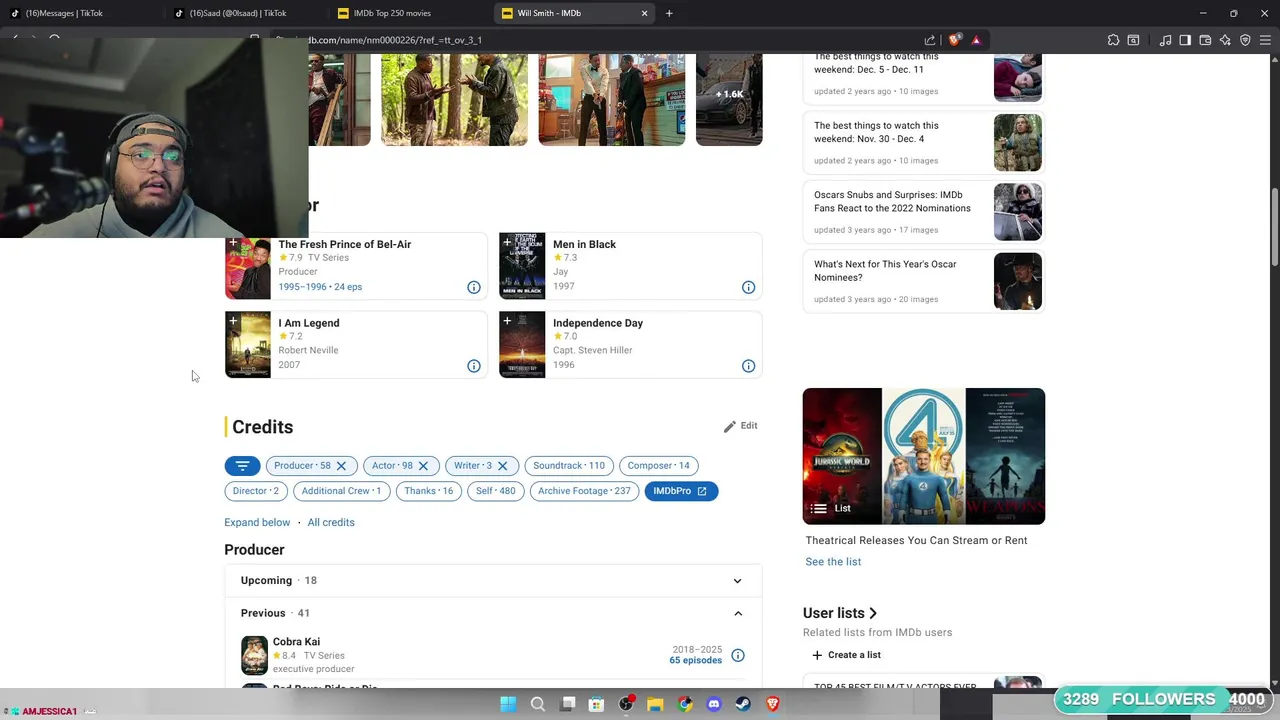This screenshot has width=1280, height=720.
Task: Open Discord from taskbar
Action: pyautogui.click(x=714, y=704)
